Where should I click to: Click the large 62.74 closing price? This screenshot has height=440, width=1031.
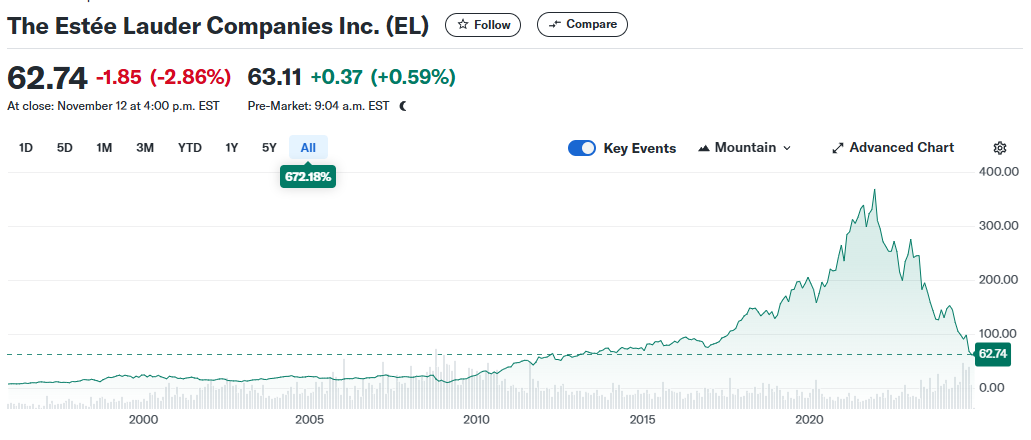[x=47, y=78]
